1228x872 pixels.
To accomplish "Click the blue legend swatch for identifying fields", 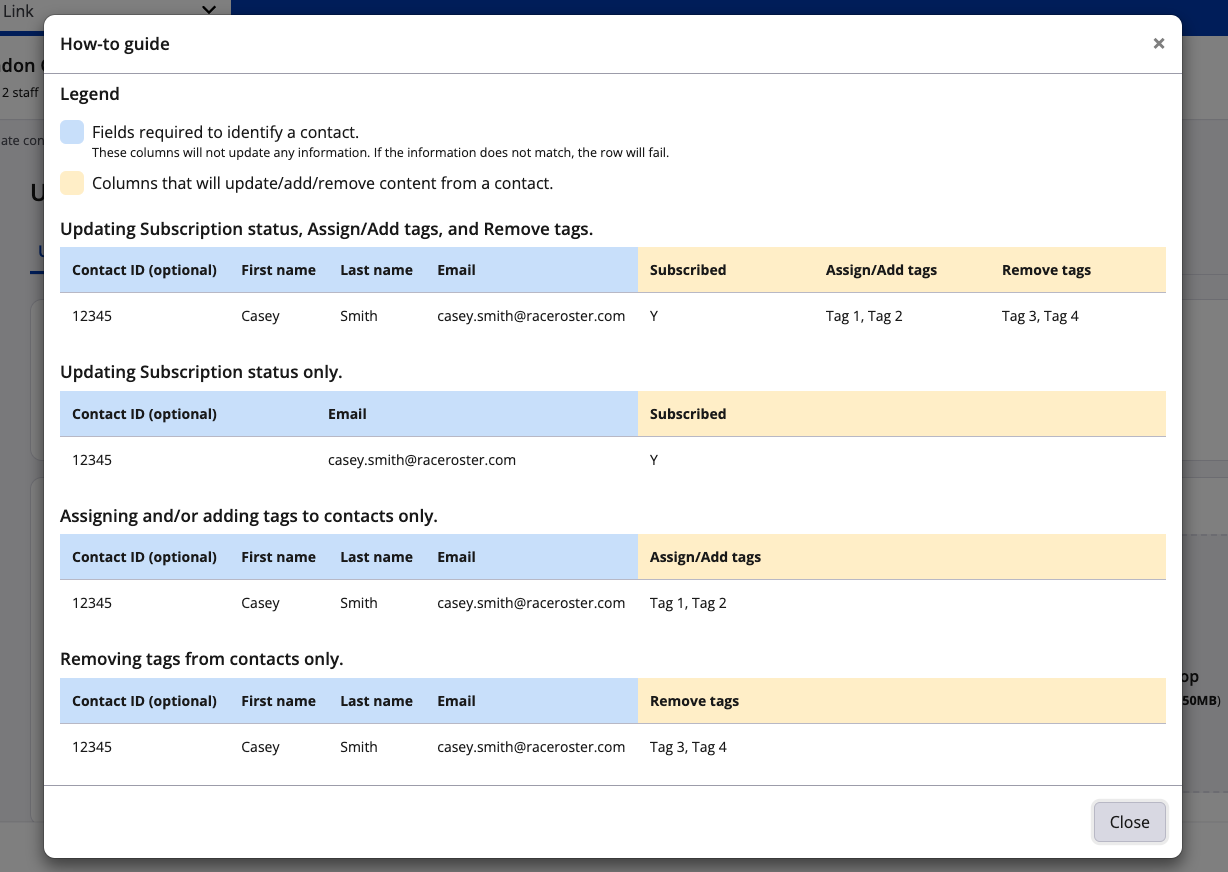I will click(x=72, y=132).
